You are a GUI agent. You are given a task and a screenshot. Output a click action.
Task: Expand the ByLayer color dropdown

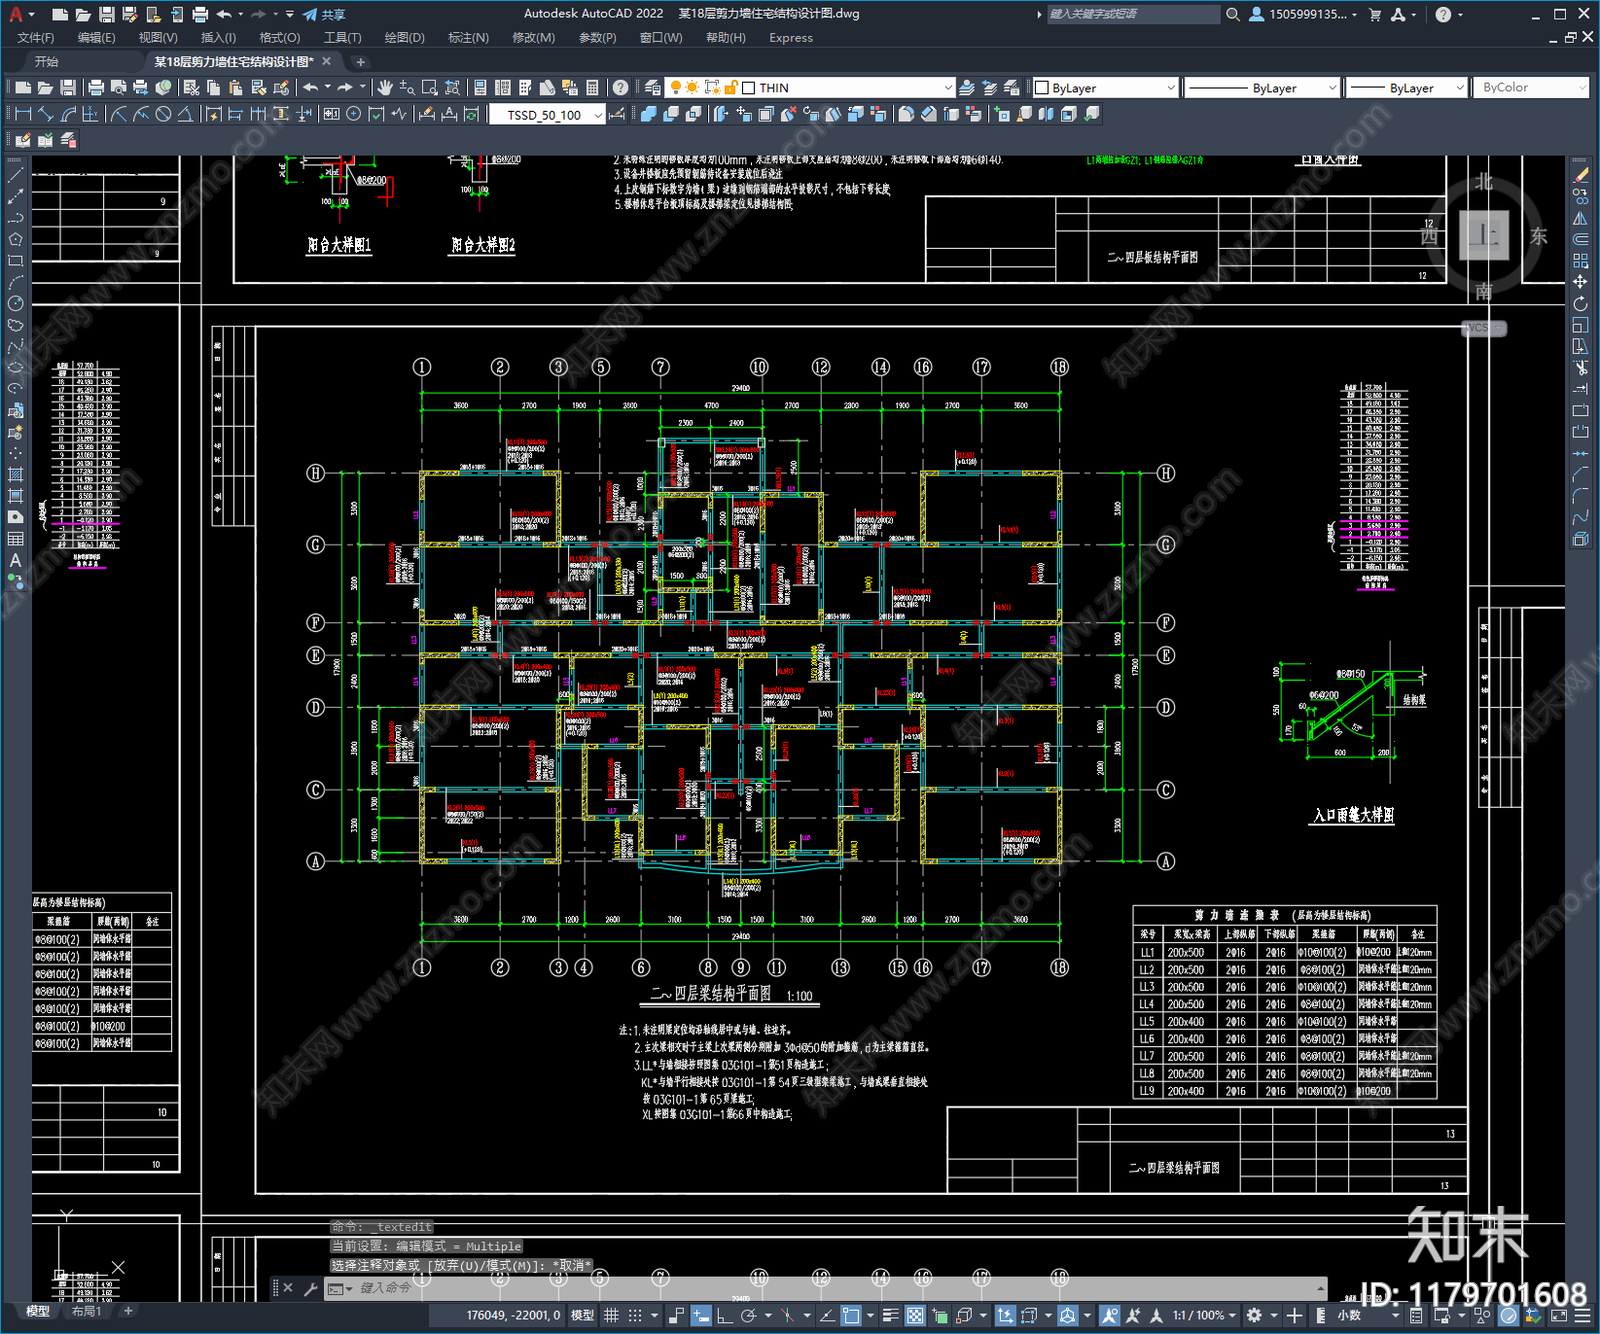coord(1105,88)
